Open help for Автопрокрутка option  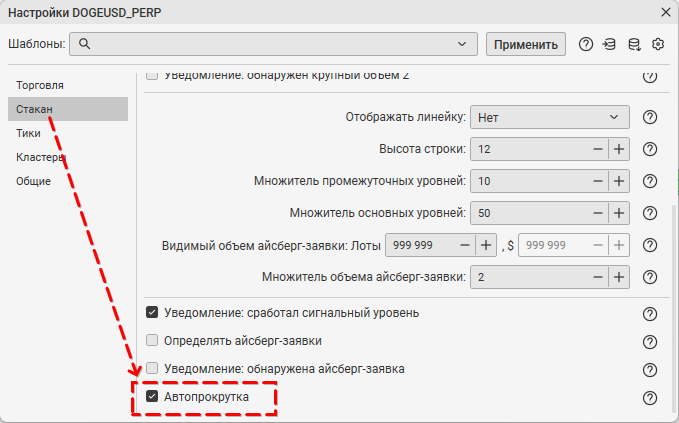coord(650,398)
